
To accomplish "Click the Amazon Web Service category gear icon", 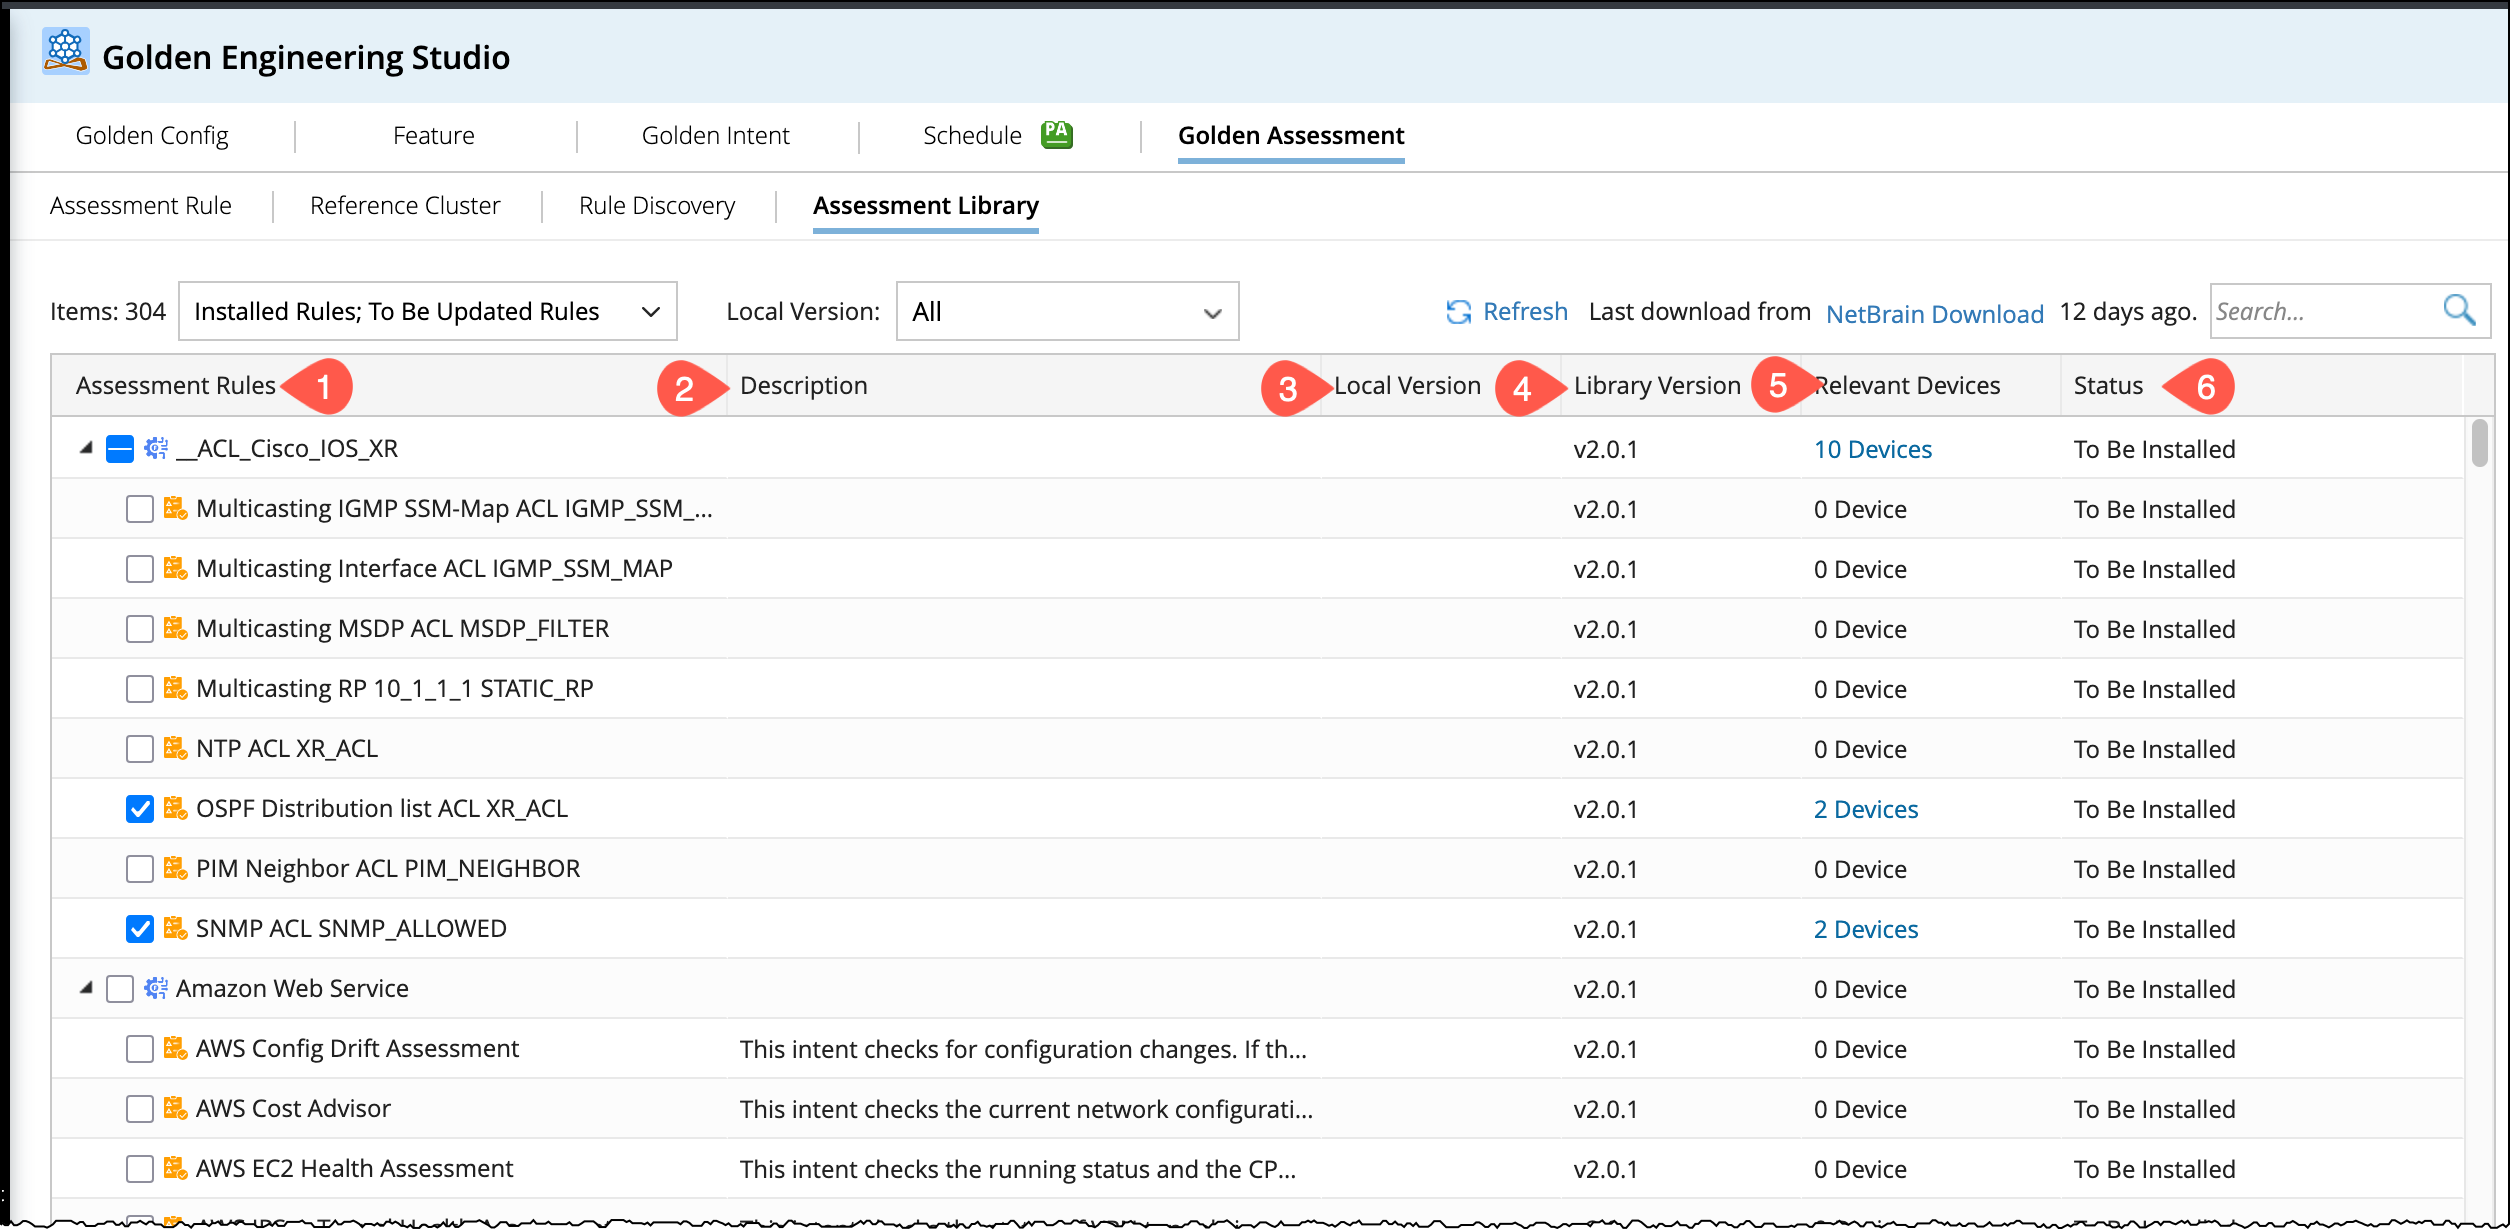I will (156, 989).
